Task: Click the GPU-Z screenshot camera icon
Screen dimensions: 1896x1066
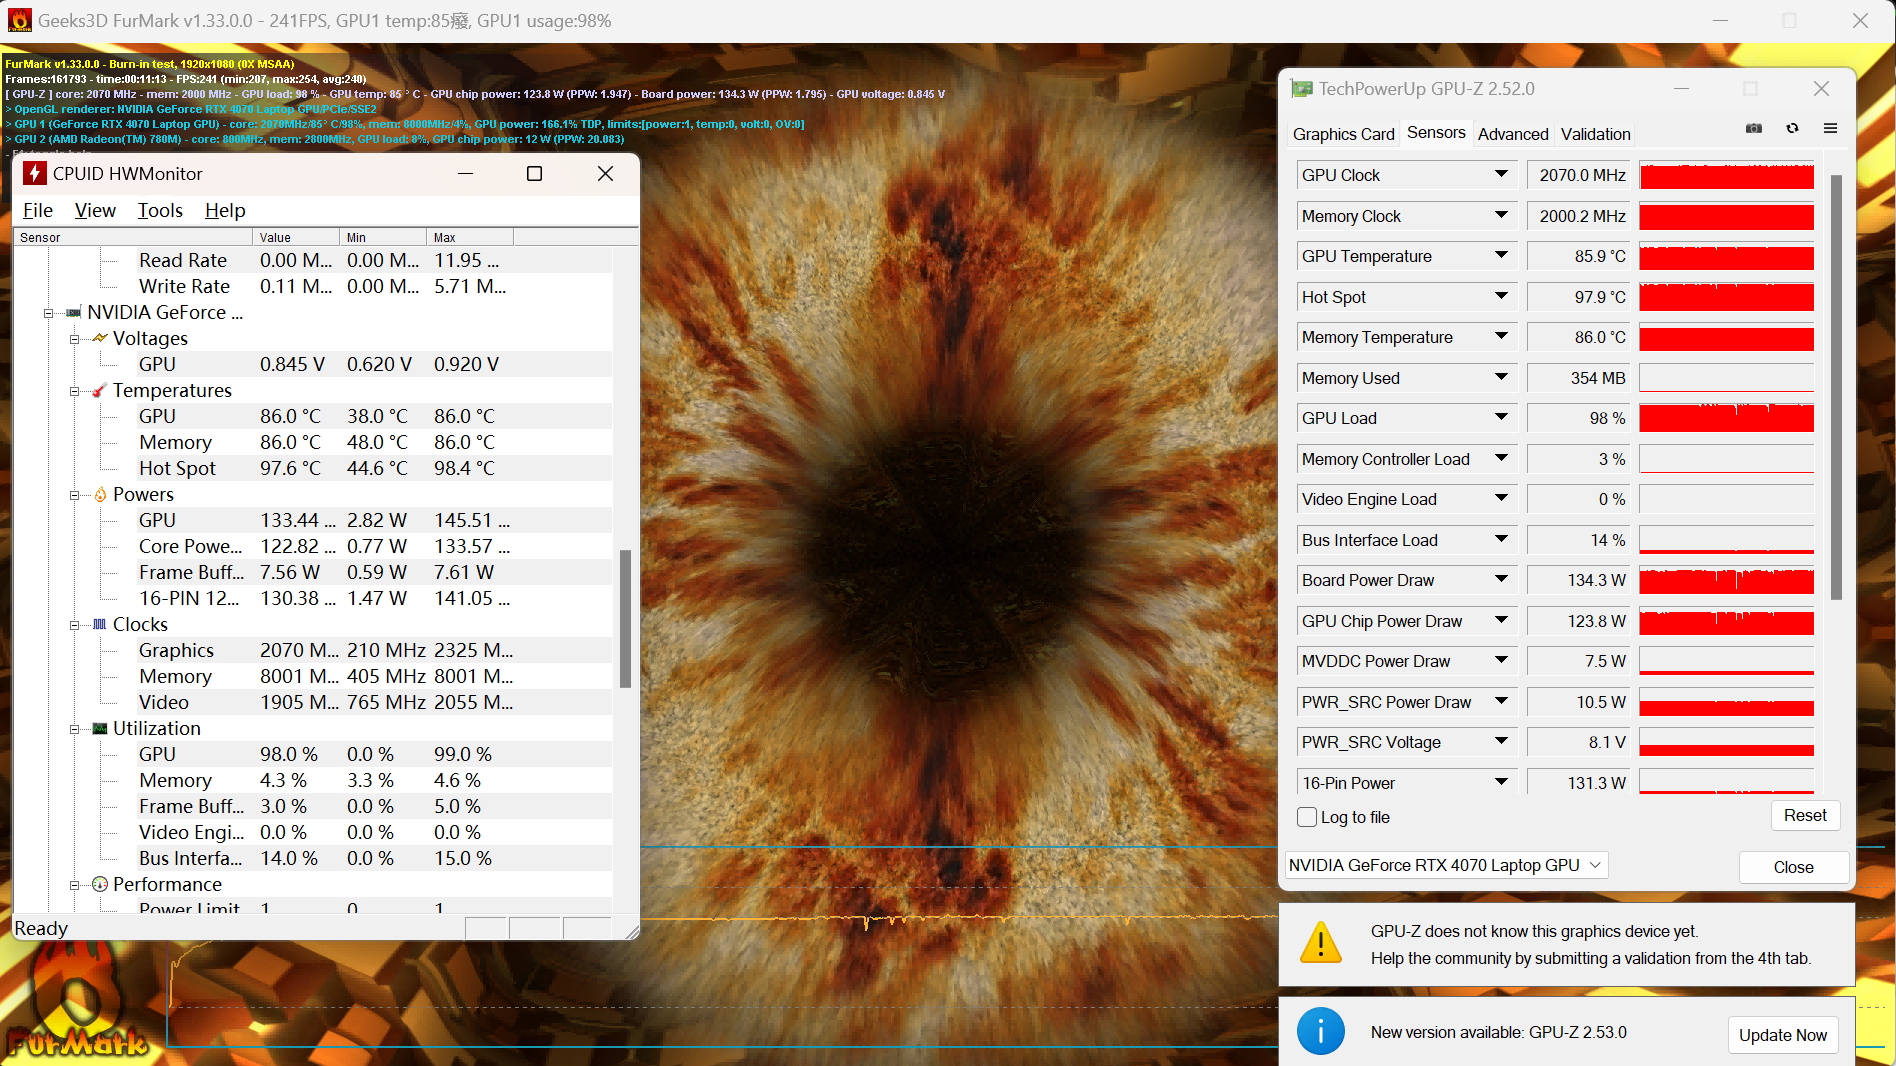Action: click(1754, 128)
